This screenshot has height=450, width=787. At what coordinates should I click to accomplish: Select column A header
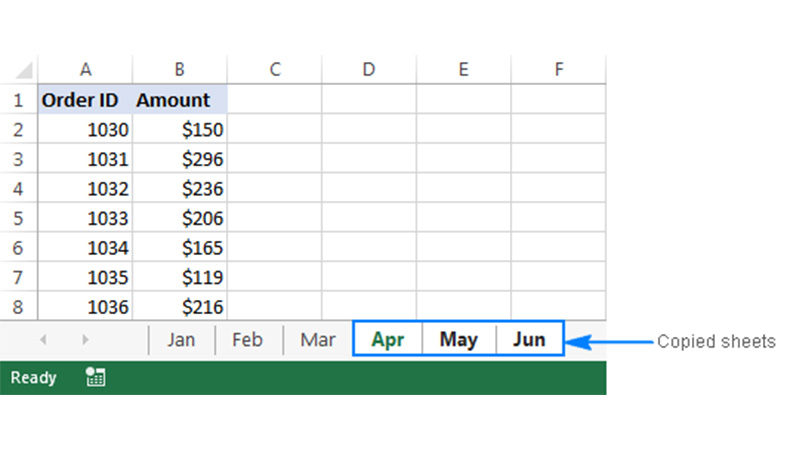click(x=86, y=70)
